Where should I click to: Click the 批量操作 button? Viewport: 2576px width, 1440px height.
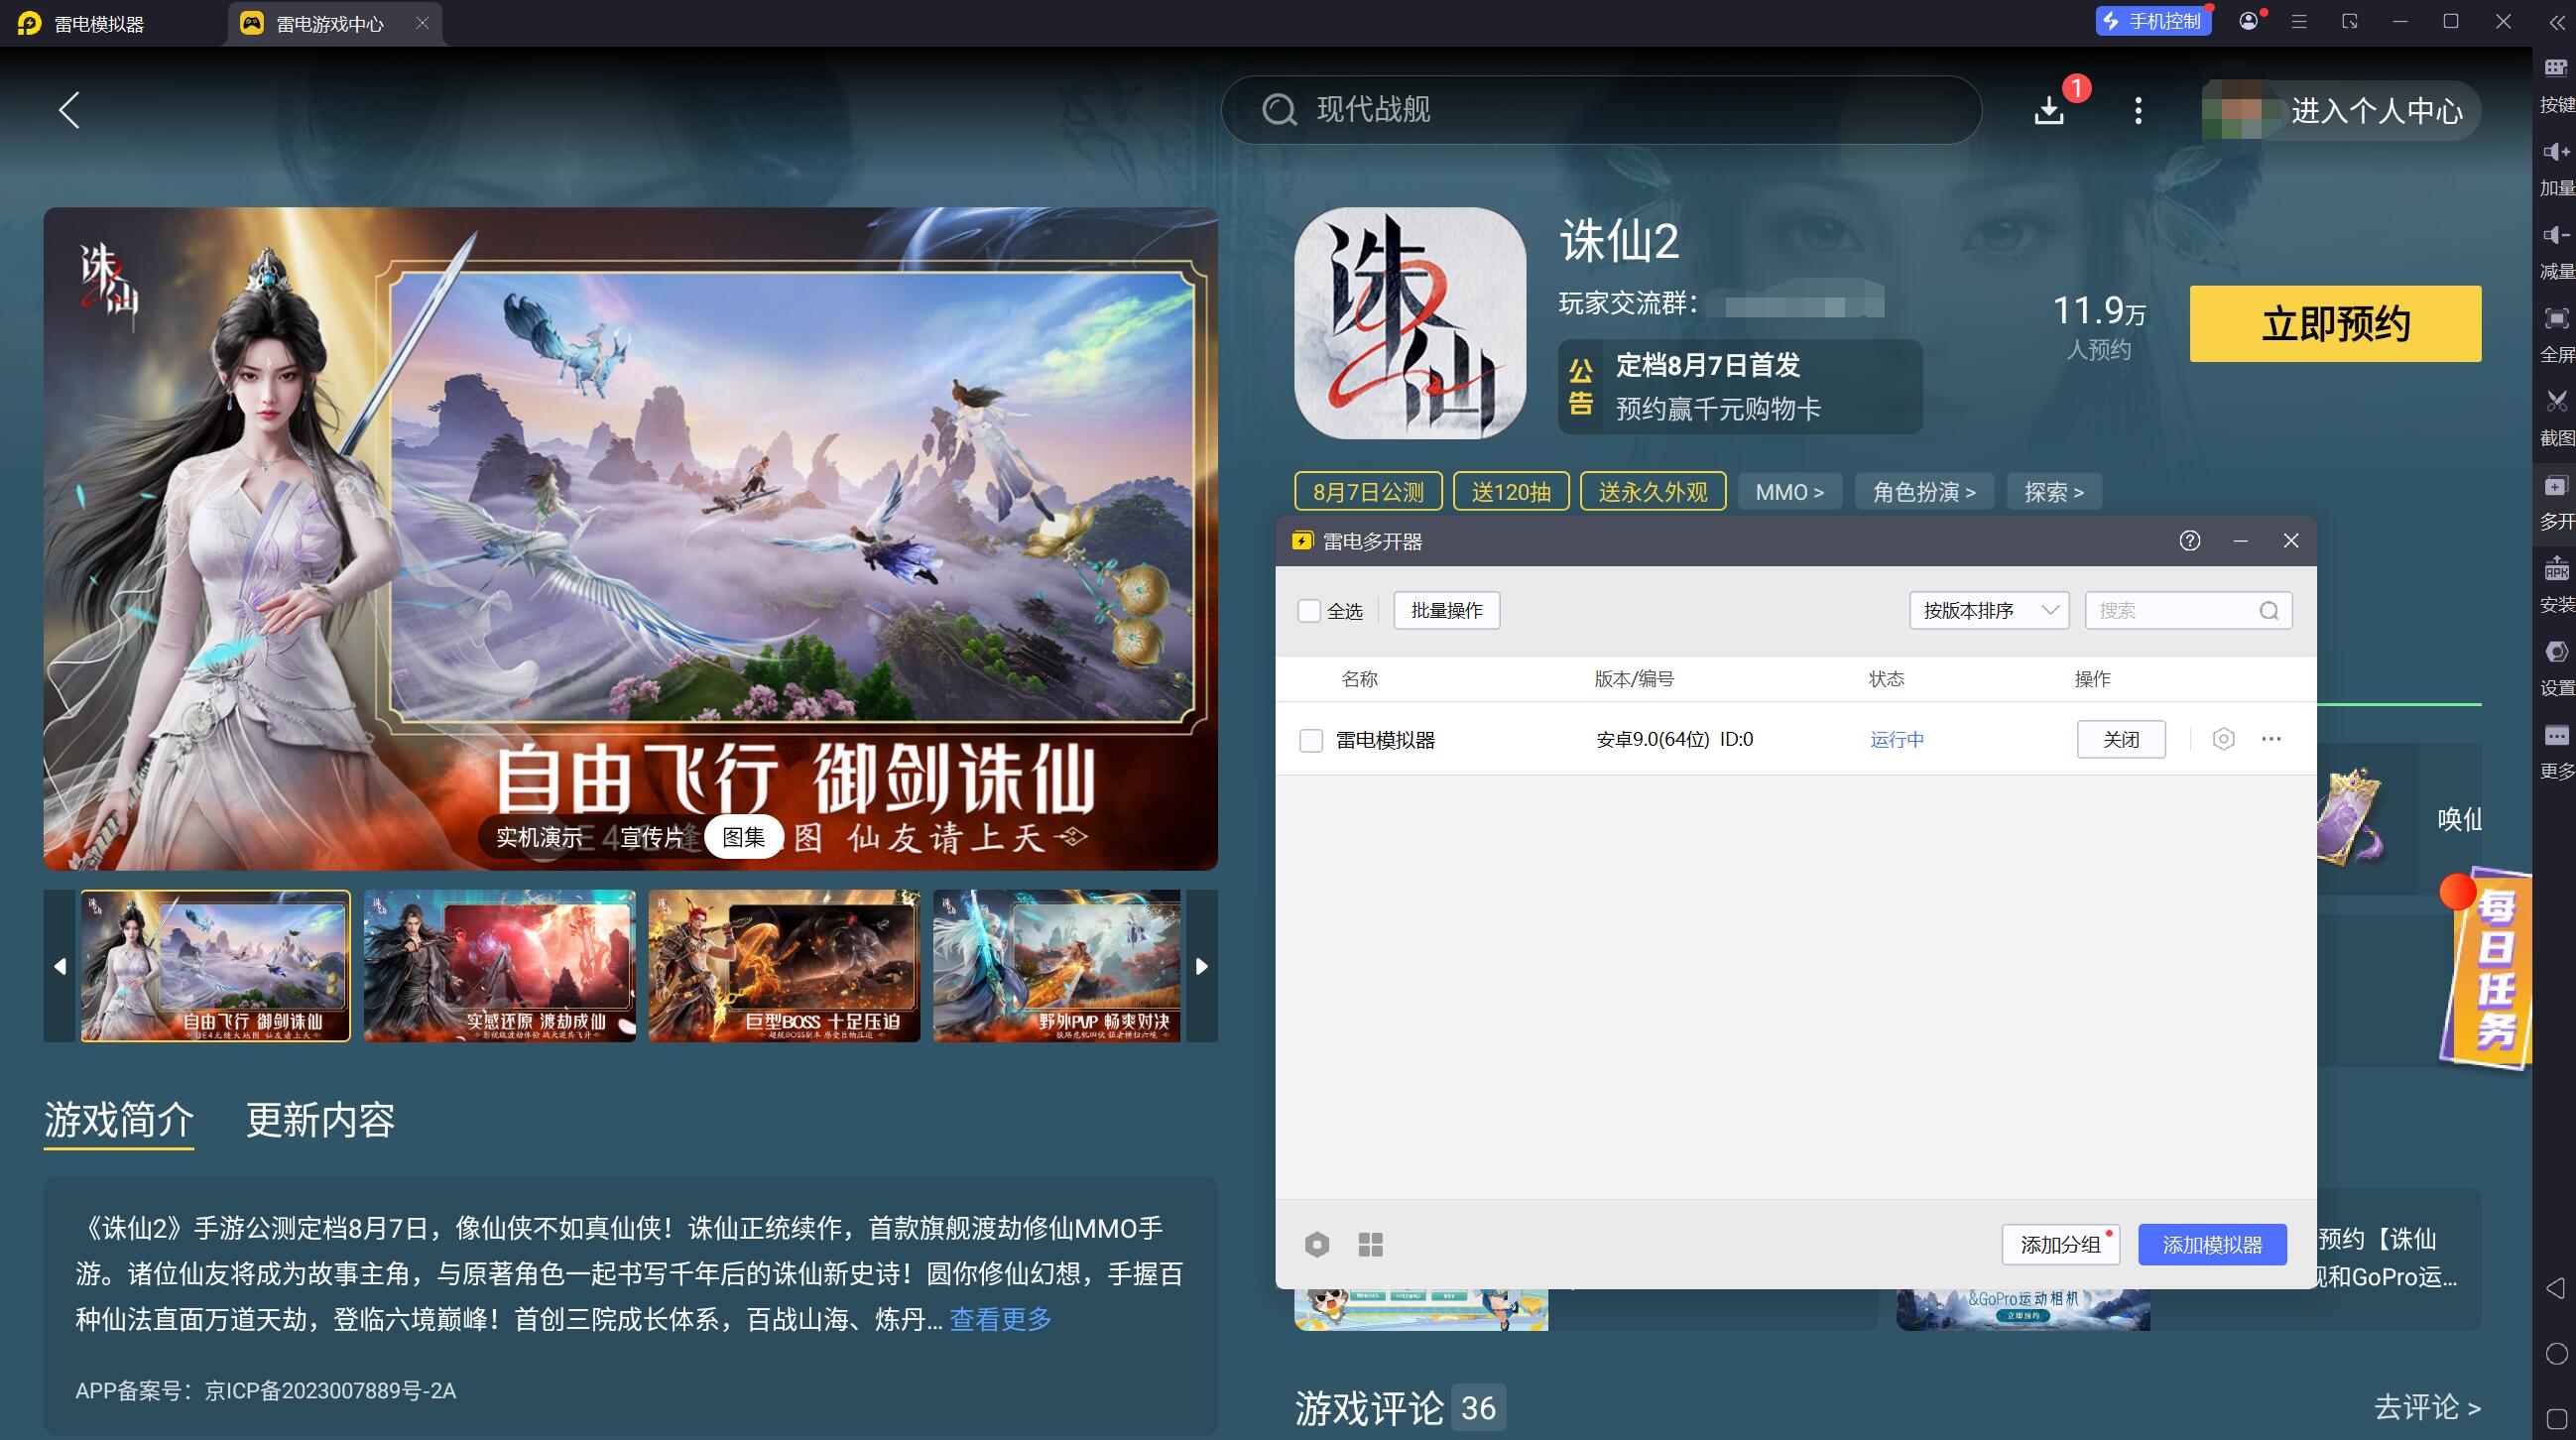1447,611
